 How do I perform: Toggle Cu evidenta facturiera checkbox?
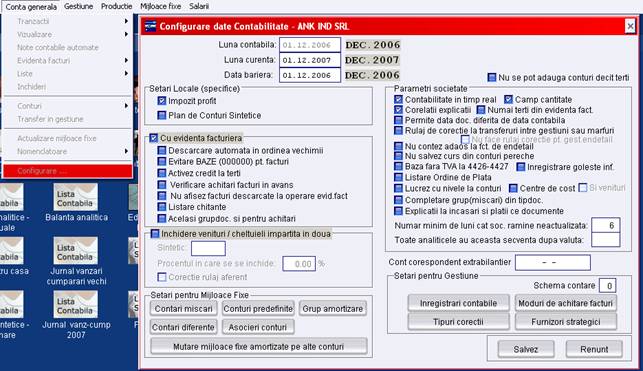[x=154, y=138]
